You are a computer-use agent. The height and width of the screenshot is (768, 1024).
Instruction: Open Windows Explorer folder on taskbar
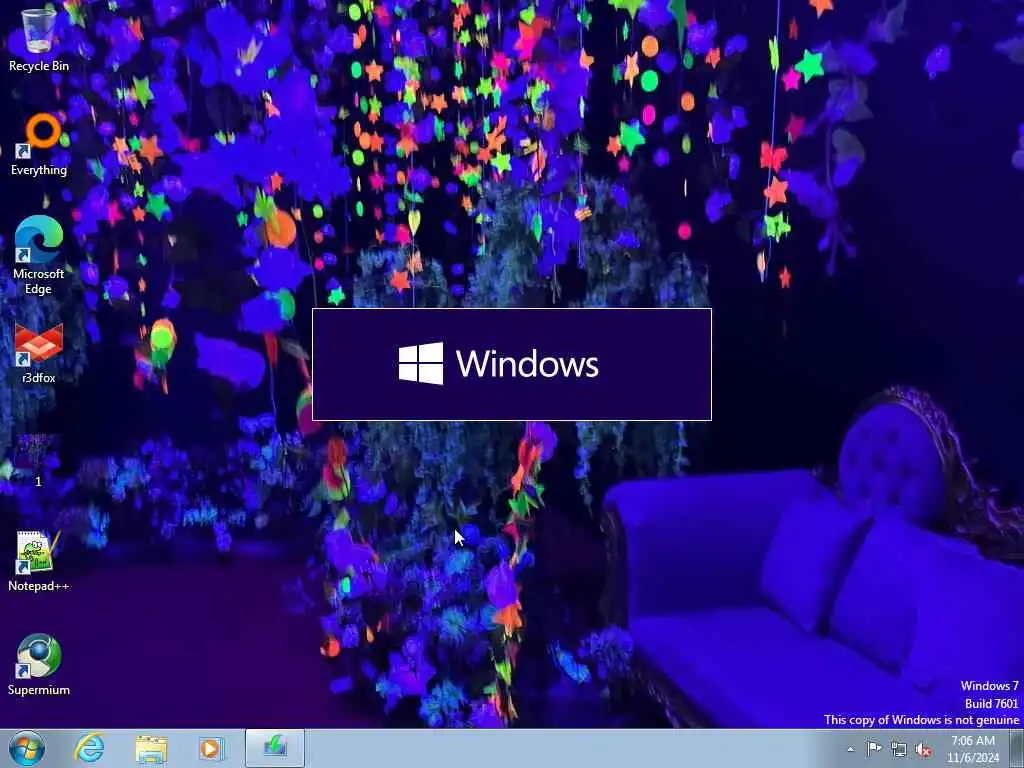pos(151,748)
